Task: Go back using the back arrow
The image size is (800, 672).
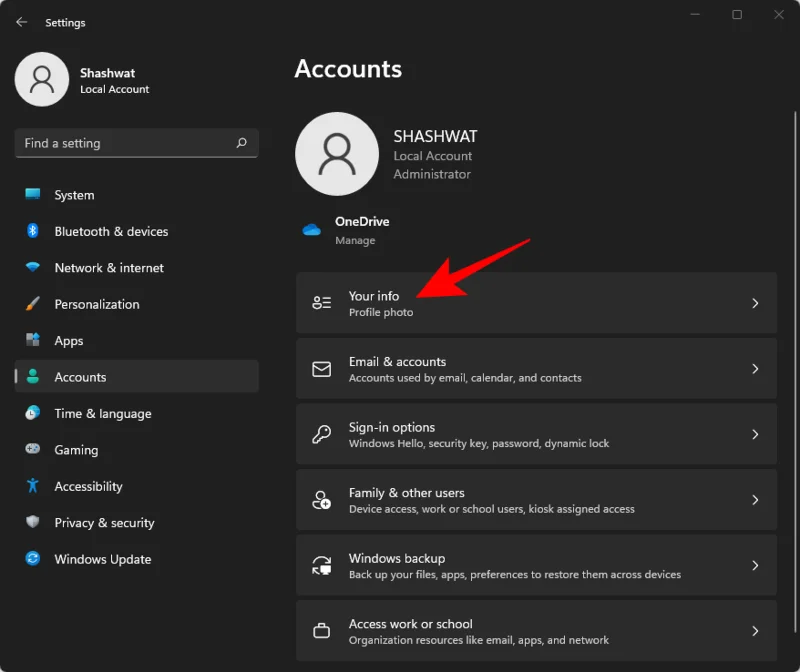Action: click(21, 21)
